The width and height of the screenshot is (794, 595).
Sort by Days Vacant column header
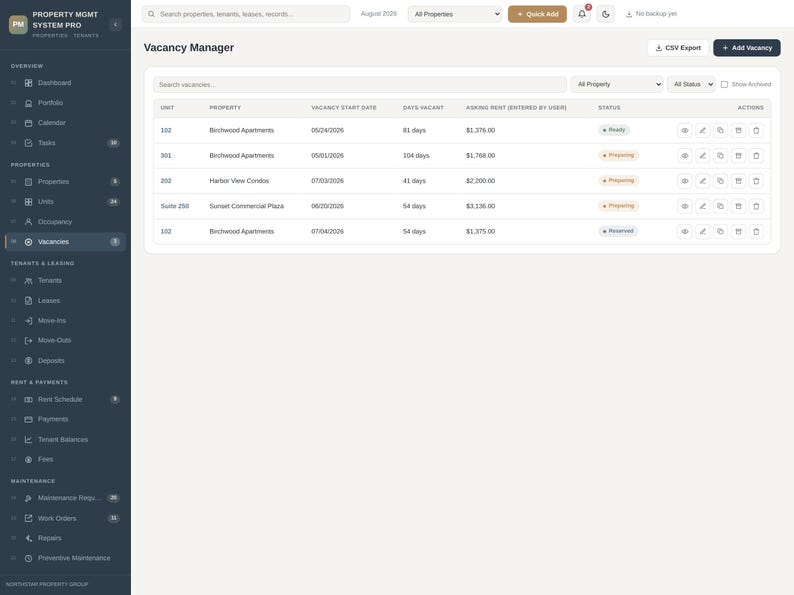pyautogui.click(x=423, y=108)
